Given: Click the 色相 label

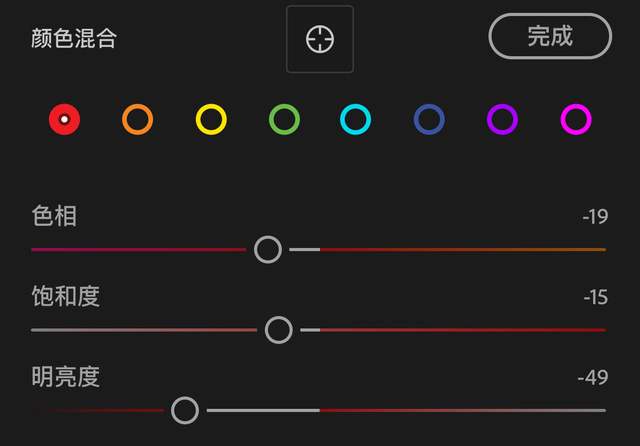Looking at the screenshot, I should 54,215.
